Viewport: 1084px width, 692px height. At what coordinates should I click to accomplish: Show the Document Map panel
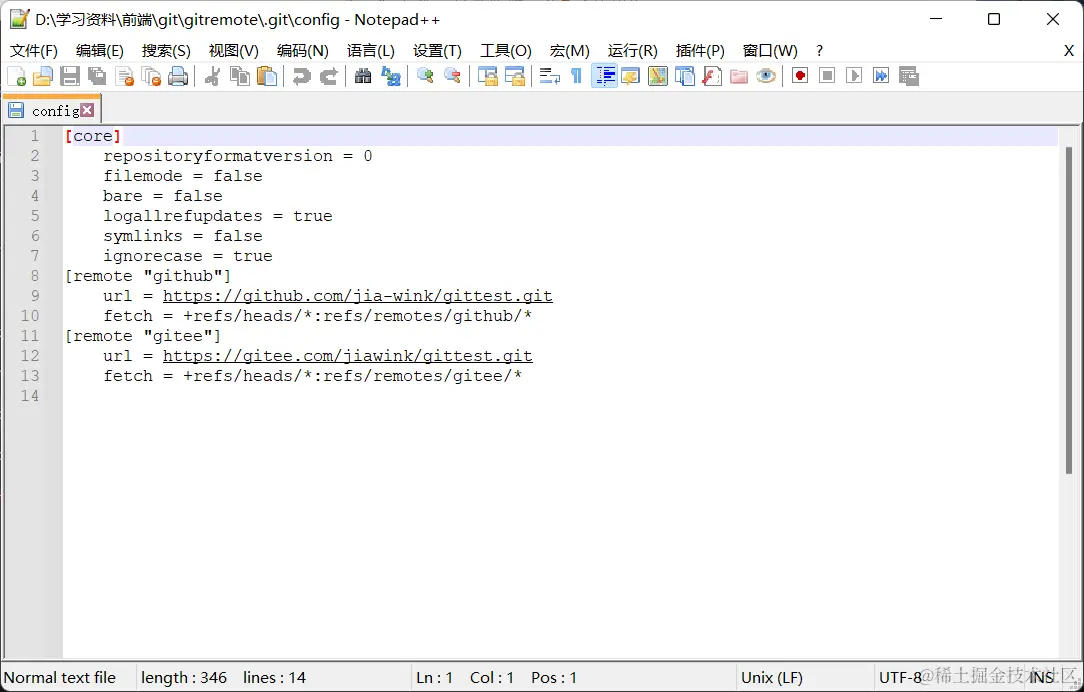pyautogui.click(x=658, y=76)
